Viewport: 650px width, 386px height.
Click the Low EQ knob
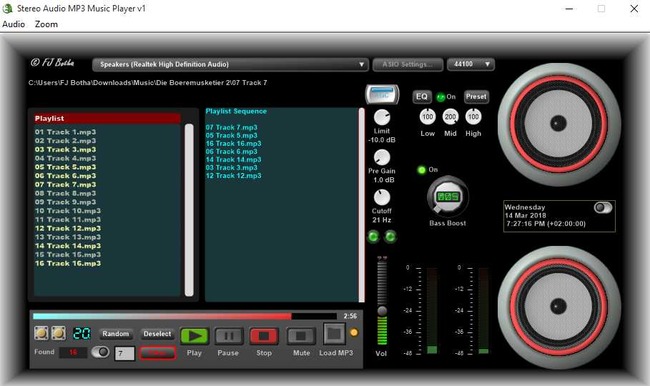click(427, 117)
